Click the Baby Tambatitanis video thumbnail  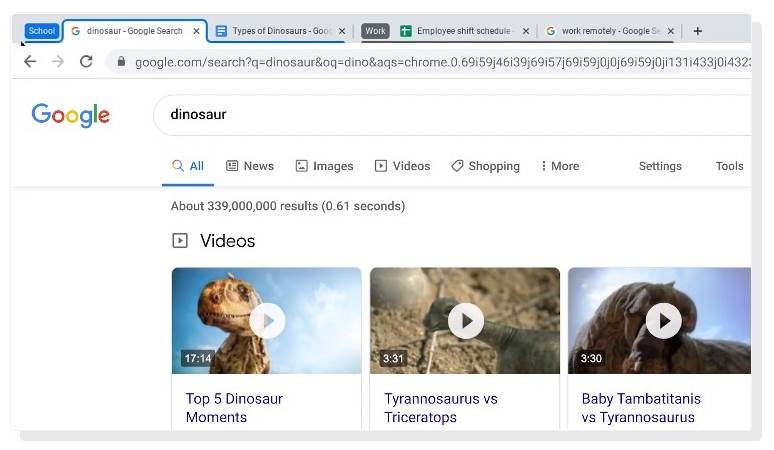[661, 321]
